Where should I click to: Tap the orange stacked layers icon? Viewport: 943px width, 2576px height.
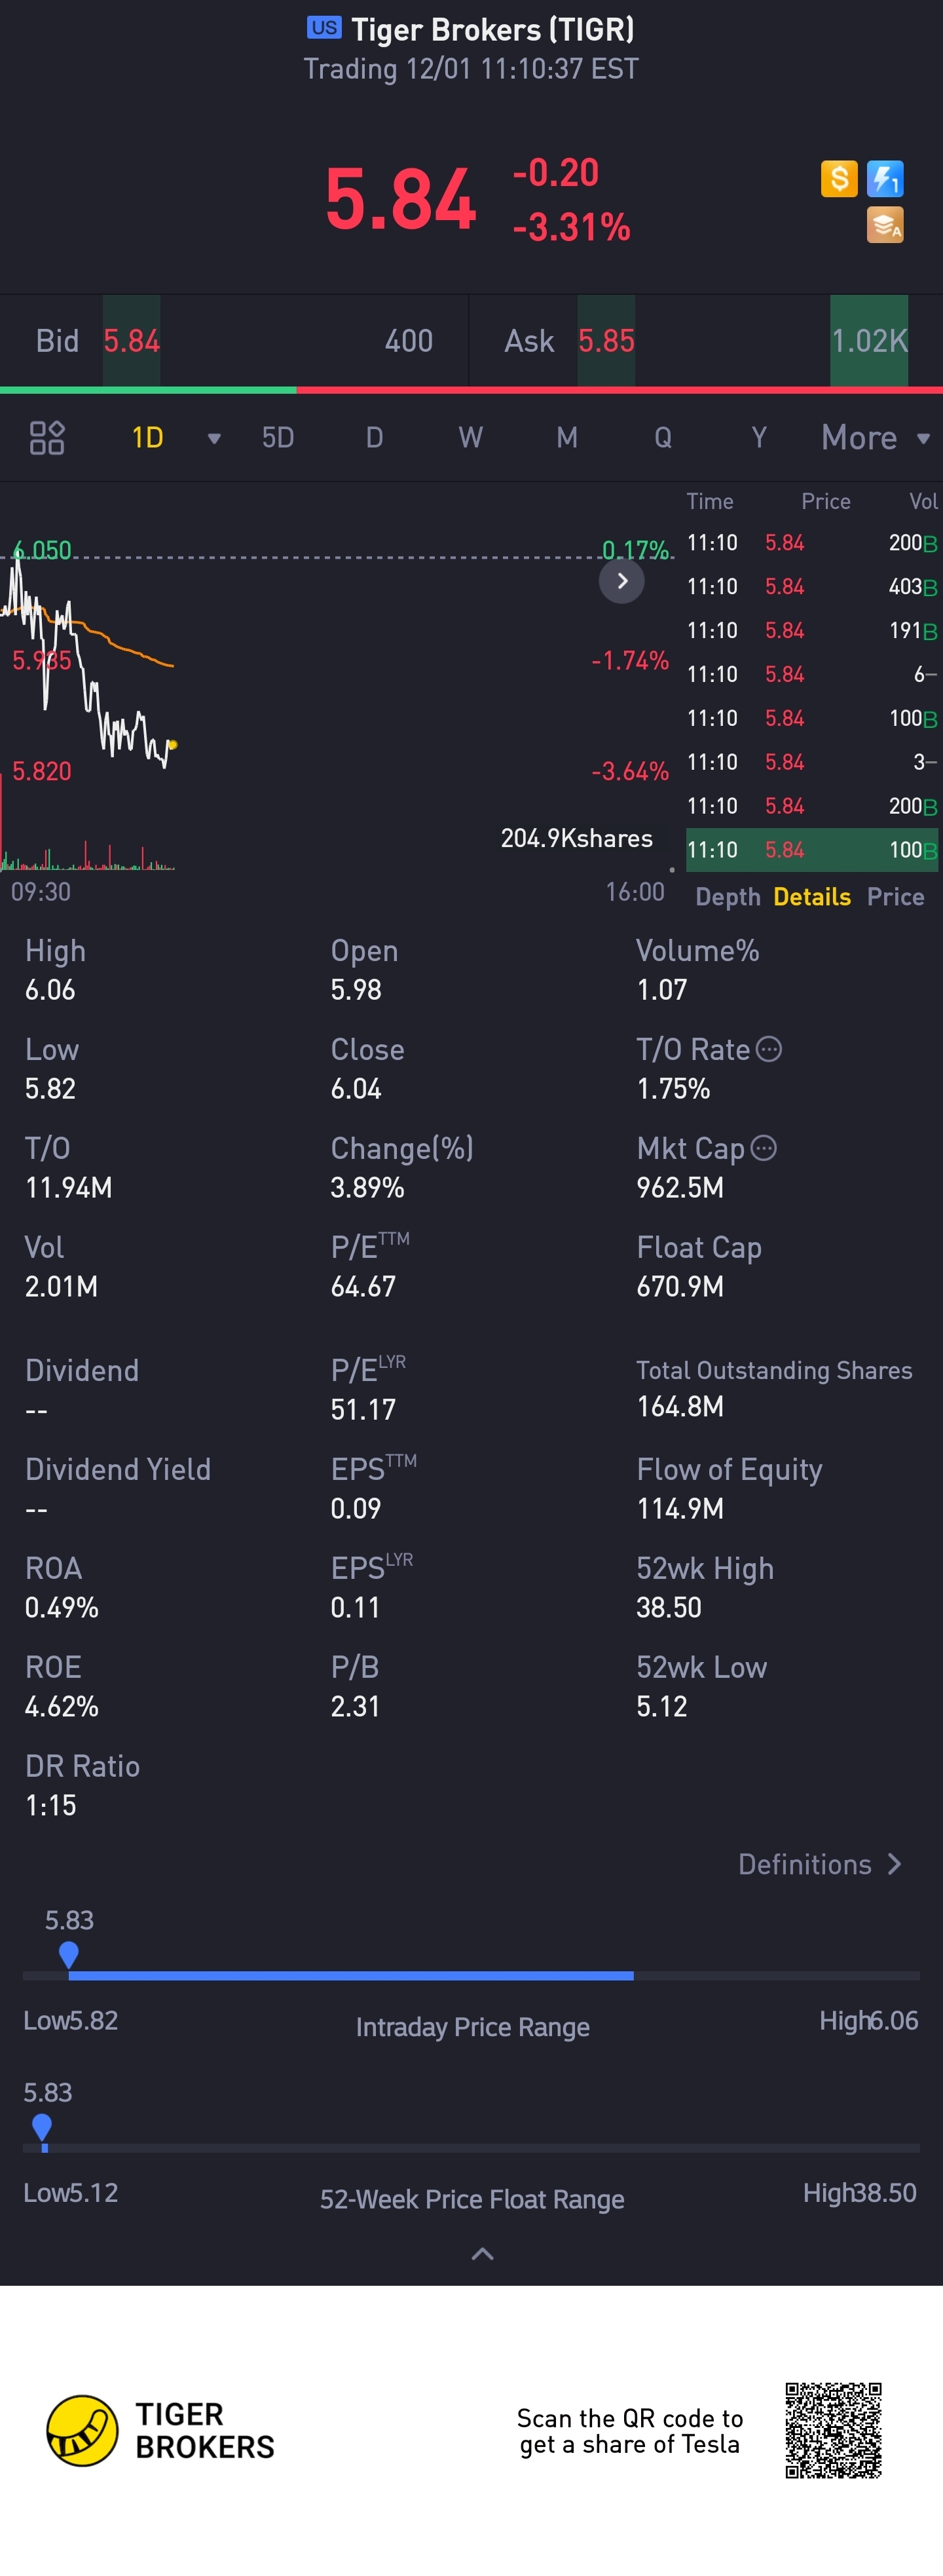[x=885, y=225]
